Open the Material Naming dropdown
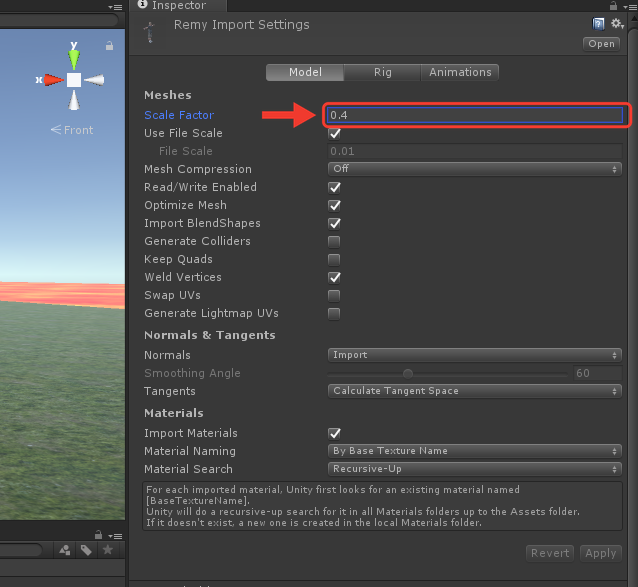The width and height of the screenshot is (638, 587). point(475,451)
